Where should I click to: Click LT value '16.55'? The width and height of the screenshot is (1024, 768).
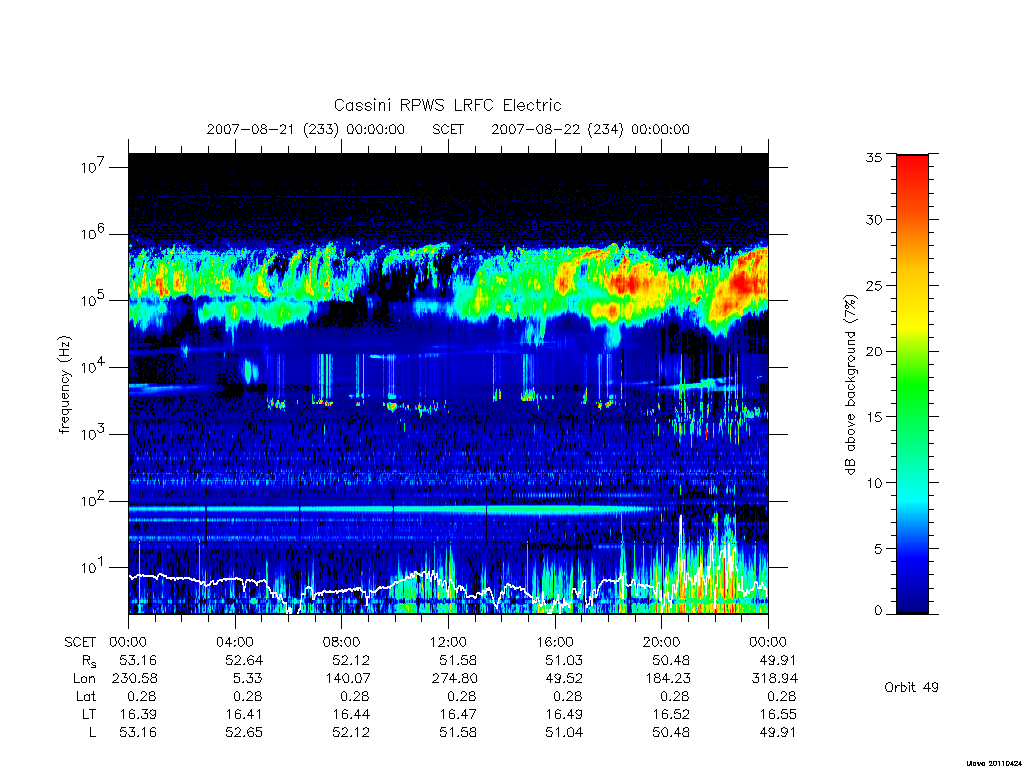coord(778,714)
